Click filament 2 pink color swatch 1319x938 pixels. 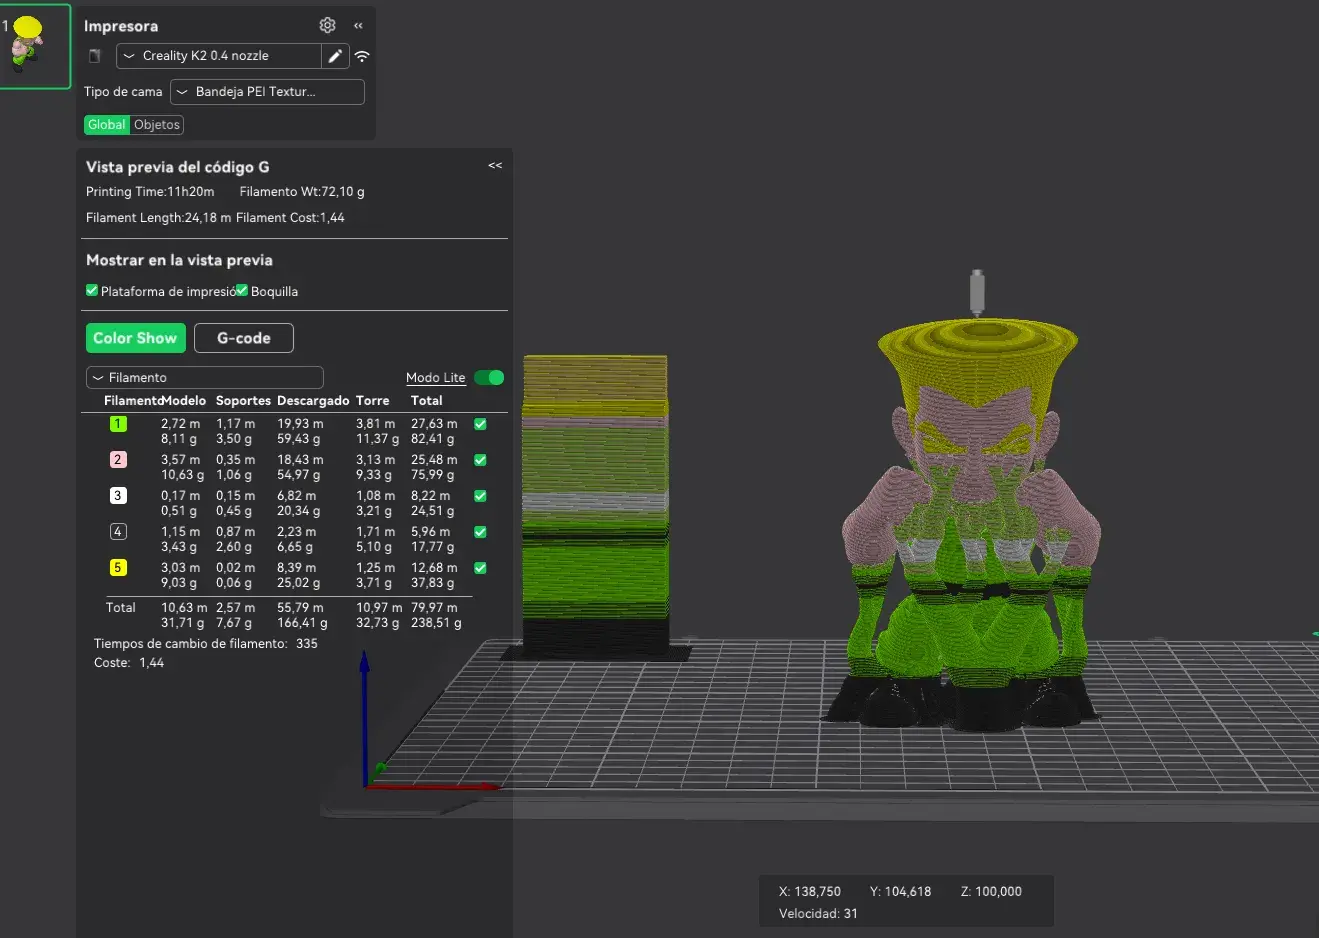click(x=118, y=459)
